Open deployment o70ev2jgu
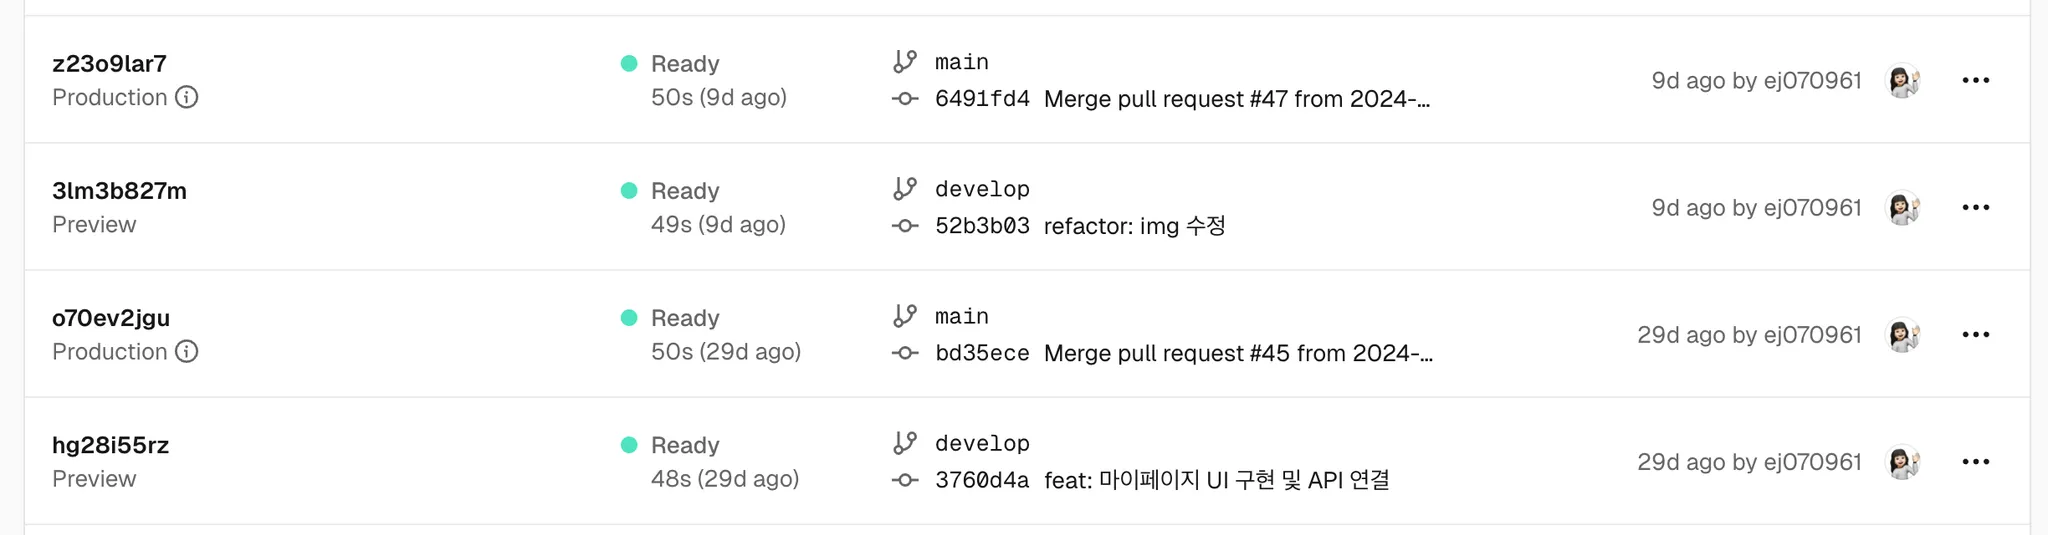This screenshot has width=2048, height=535. point(111,318)
